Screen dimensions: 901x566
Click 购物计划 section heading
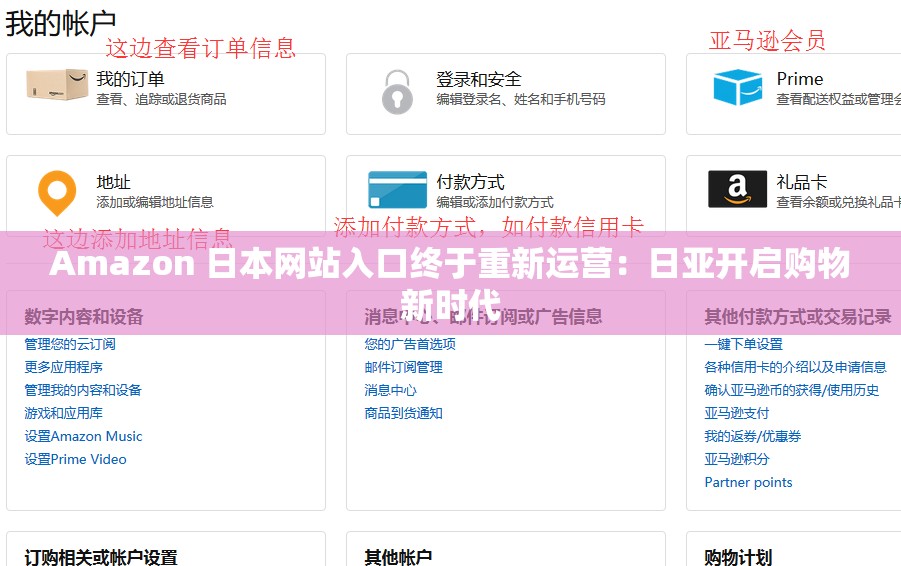coord(738,557)
